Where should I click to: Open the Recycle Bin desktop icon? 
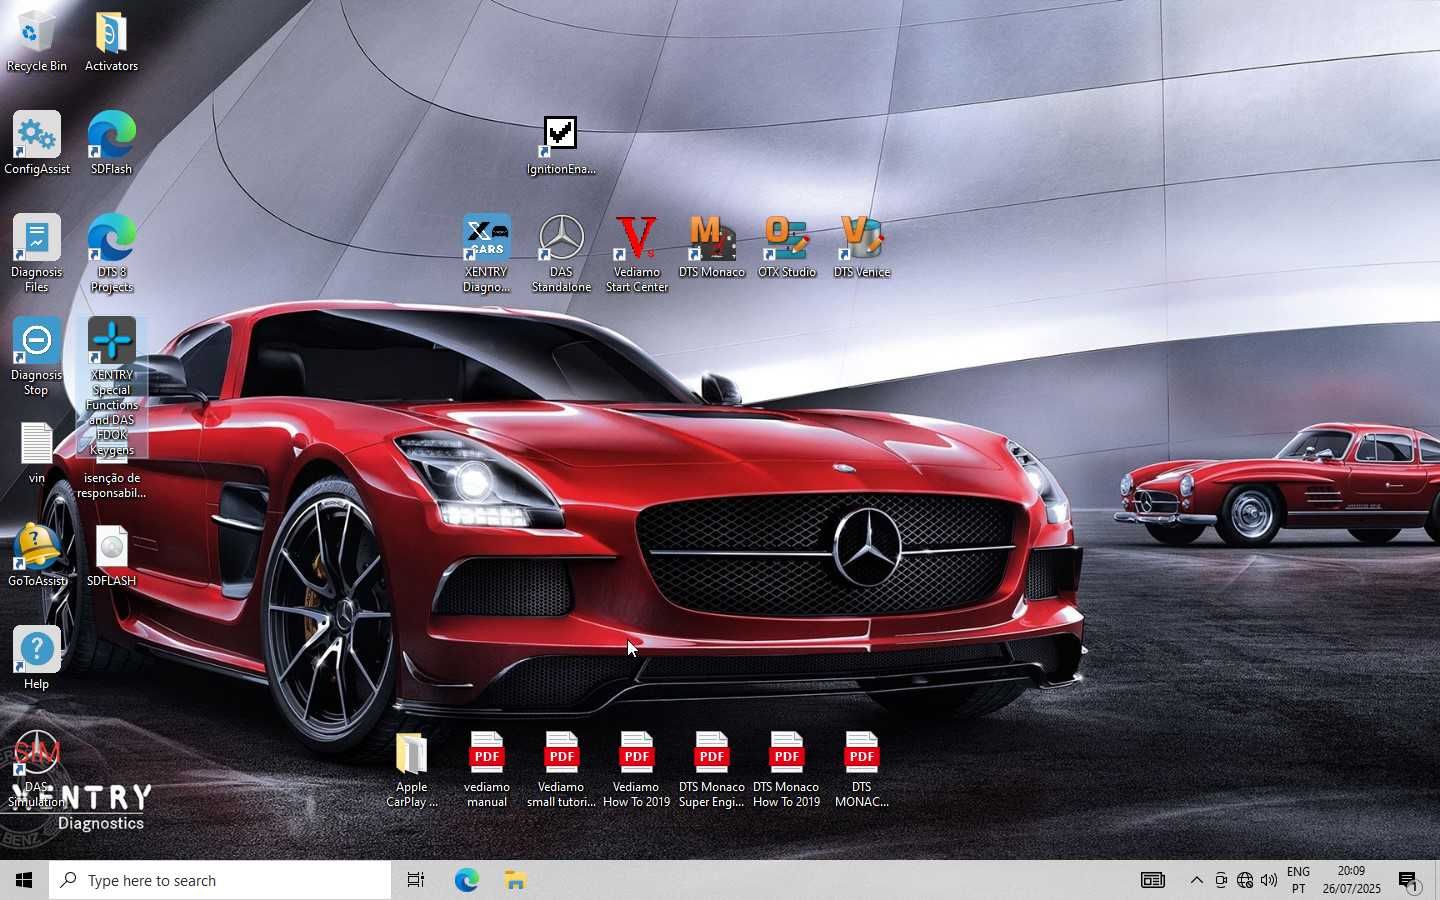37,41
